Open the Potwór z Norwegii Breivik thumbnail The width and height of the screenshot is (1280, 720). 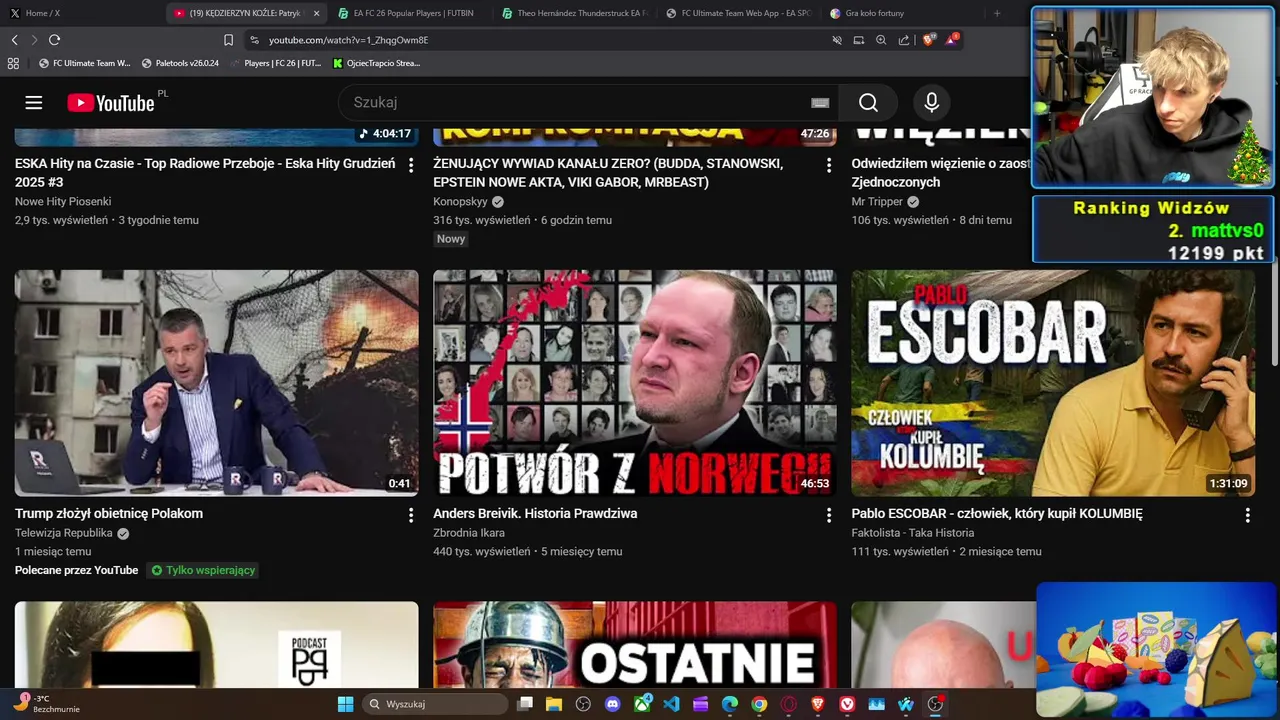[635, 383]
